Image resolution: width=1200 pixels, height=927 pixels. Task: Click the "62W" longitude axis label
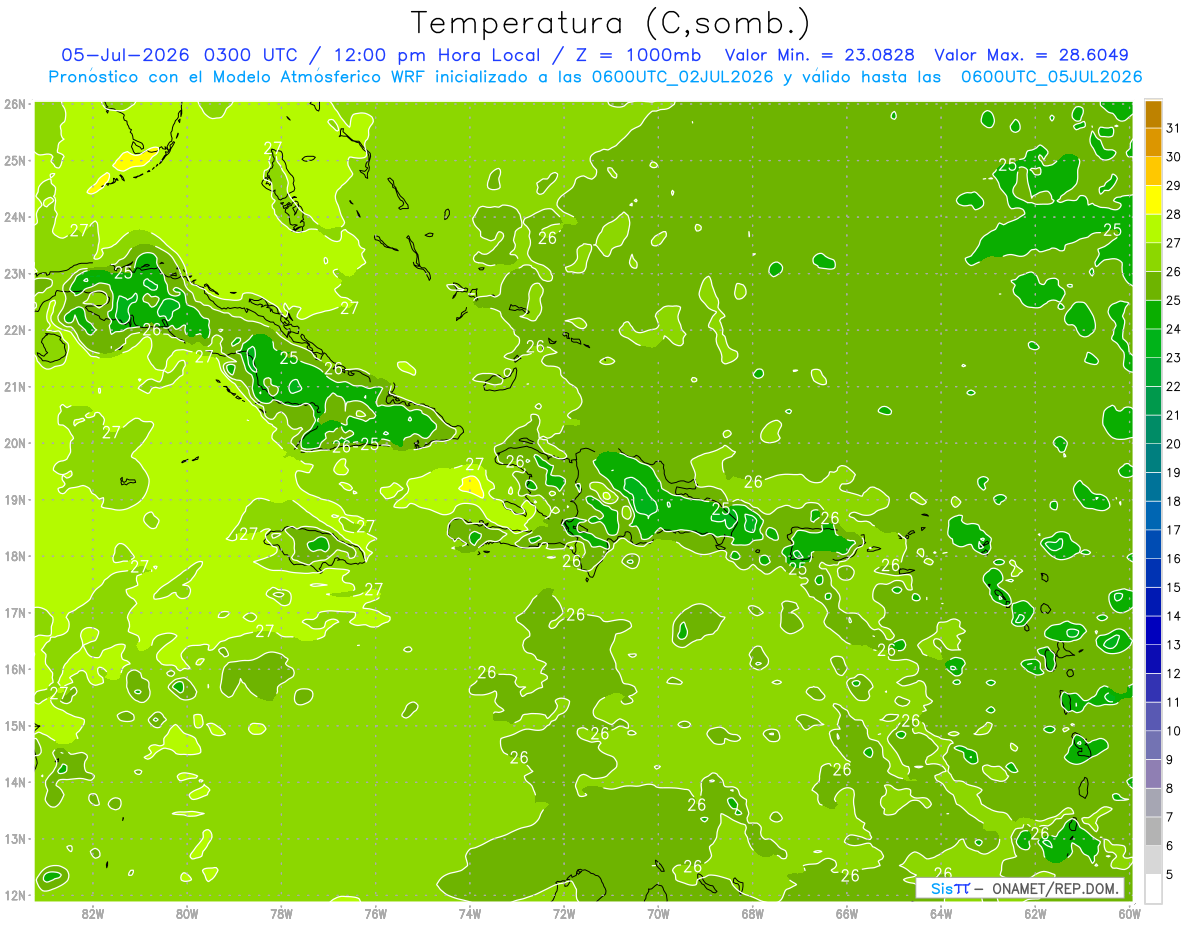[1035, 913]
